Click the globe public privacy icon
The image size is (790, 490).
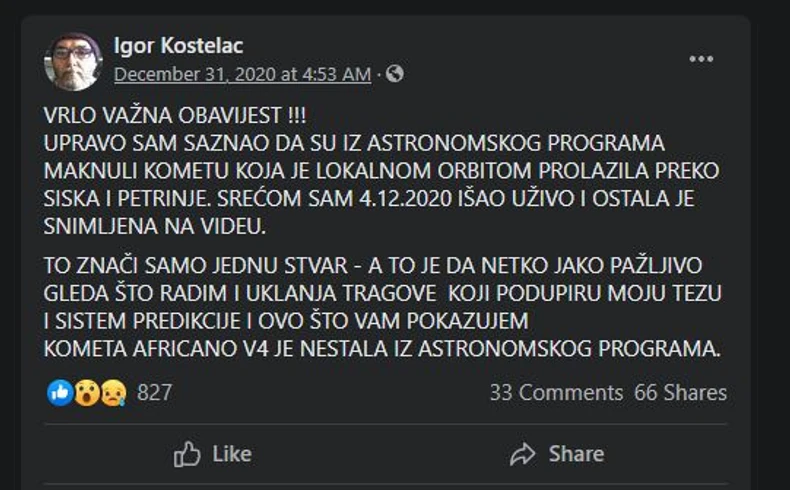coord(395,74)
